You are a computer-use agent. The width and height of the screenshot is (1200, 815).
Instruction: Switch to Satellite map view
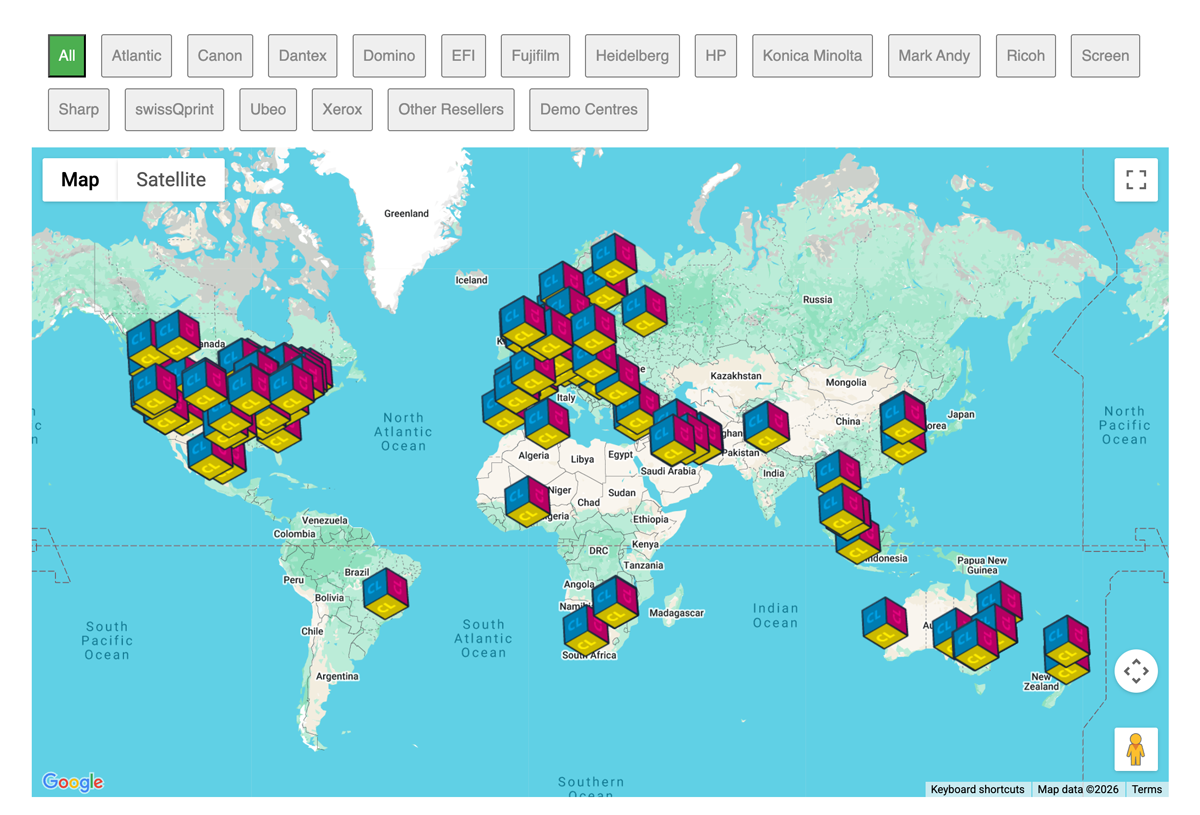click(171, 180)
